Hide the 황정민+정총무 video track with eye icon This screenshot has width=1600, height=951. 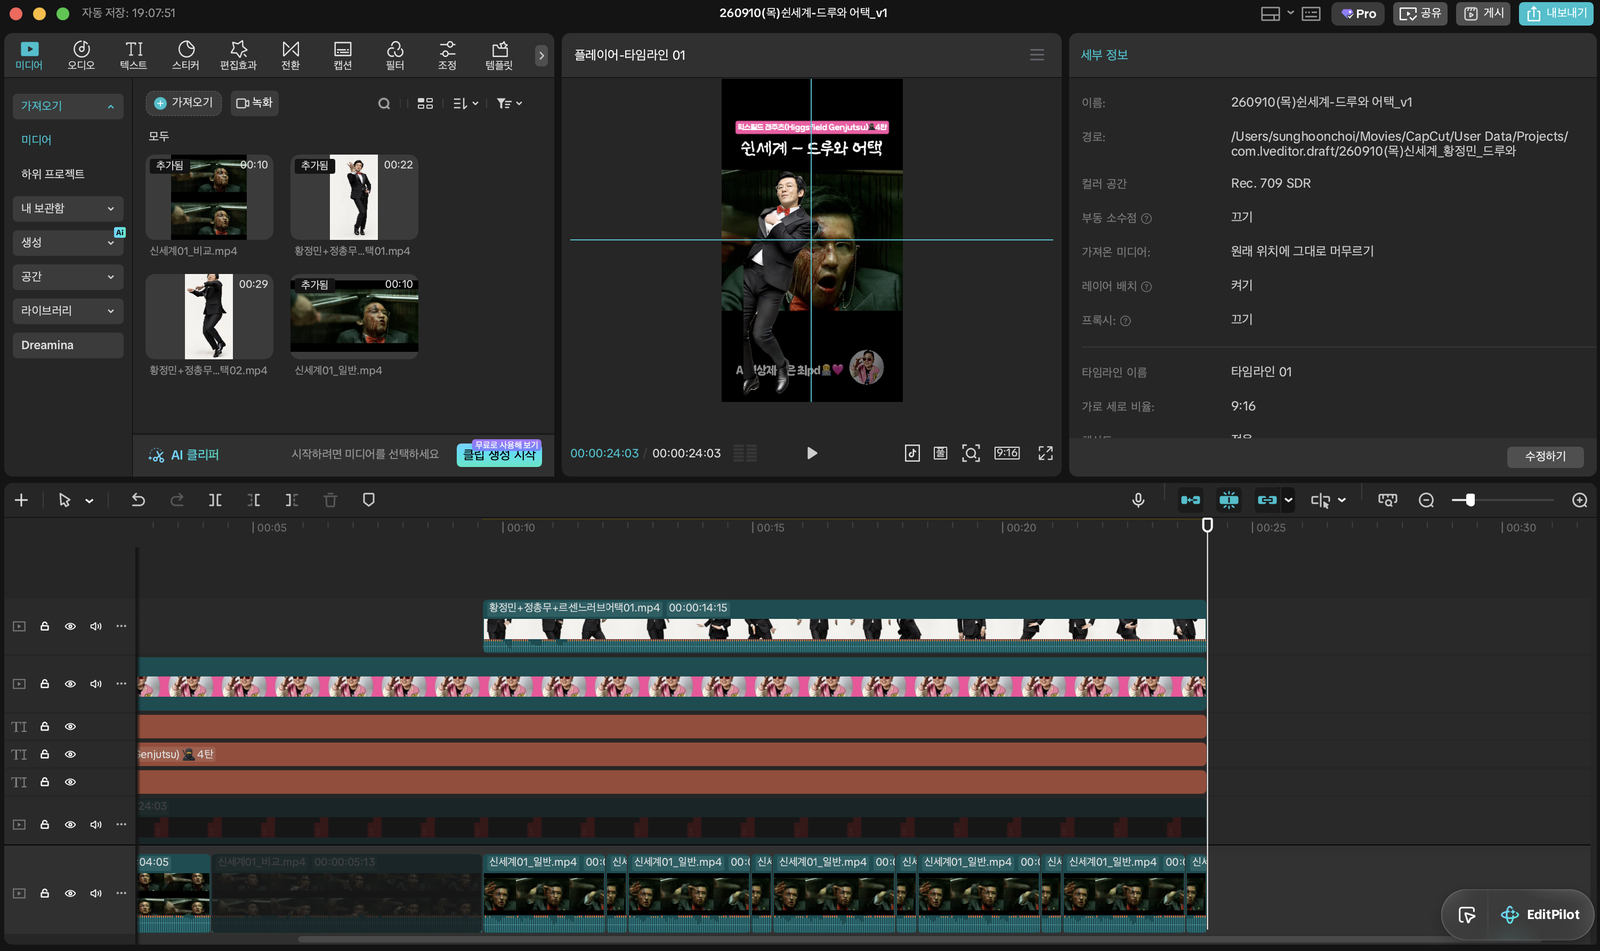[70, 626]
